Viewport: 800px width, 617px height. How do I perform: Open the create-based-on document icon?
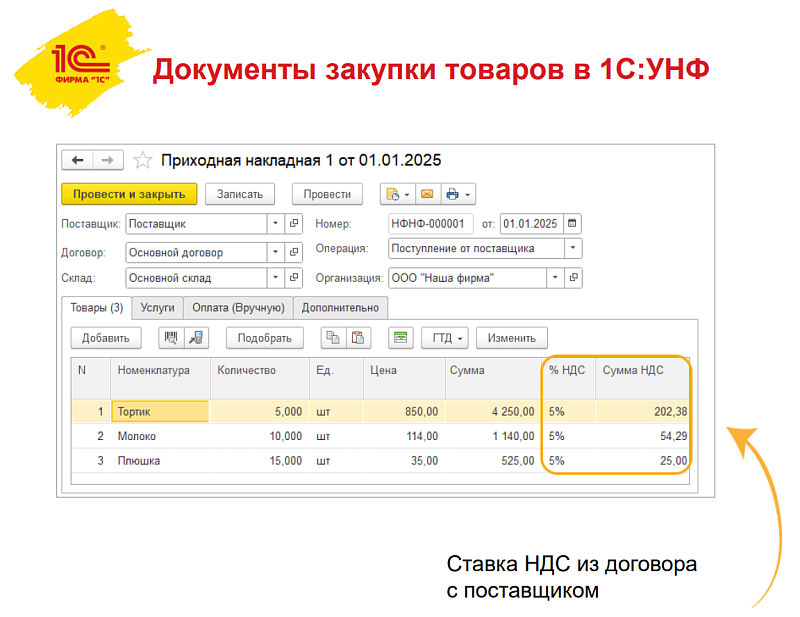pos(397,194)
